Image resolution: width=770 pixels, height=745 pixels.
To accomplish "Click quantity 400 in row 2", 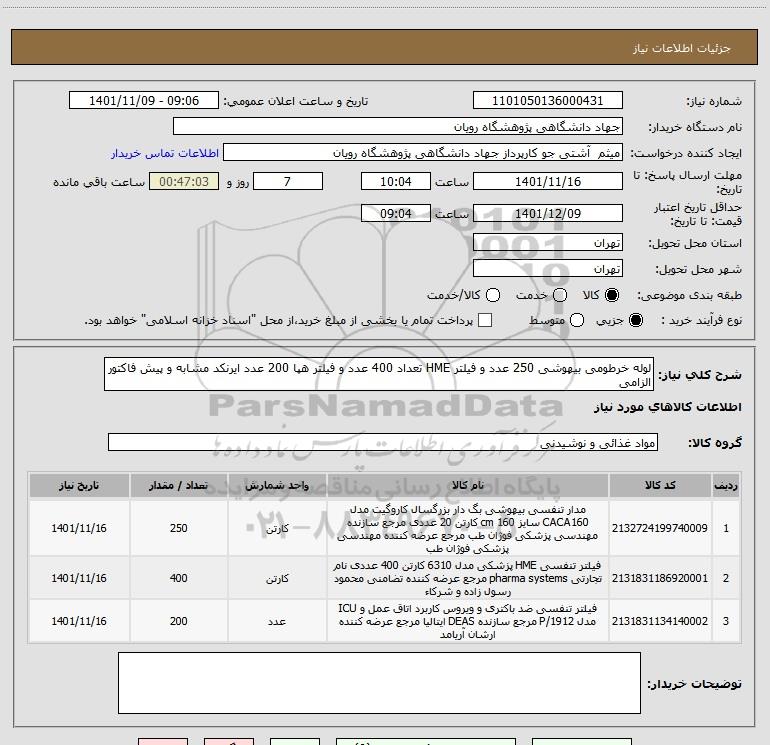I will click(x=179, y=578).
